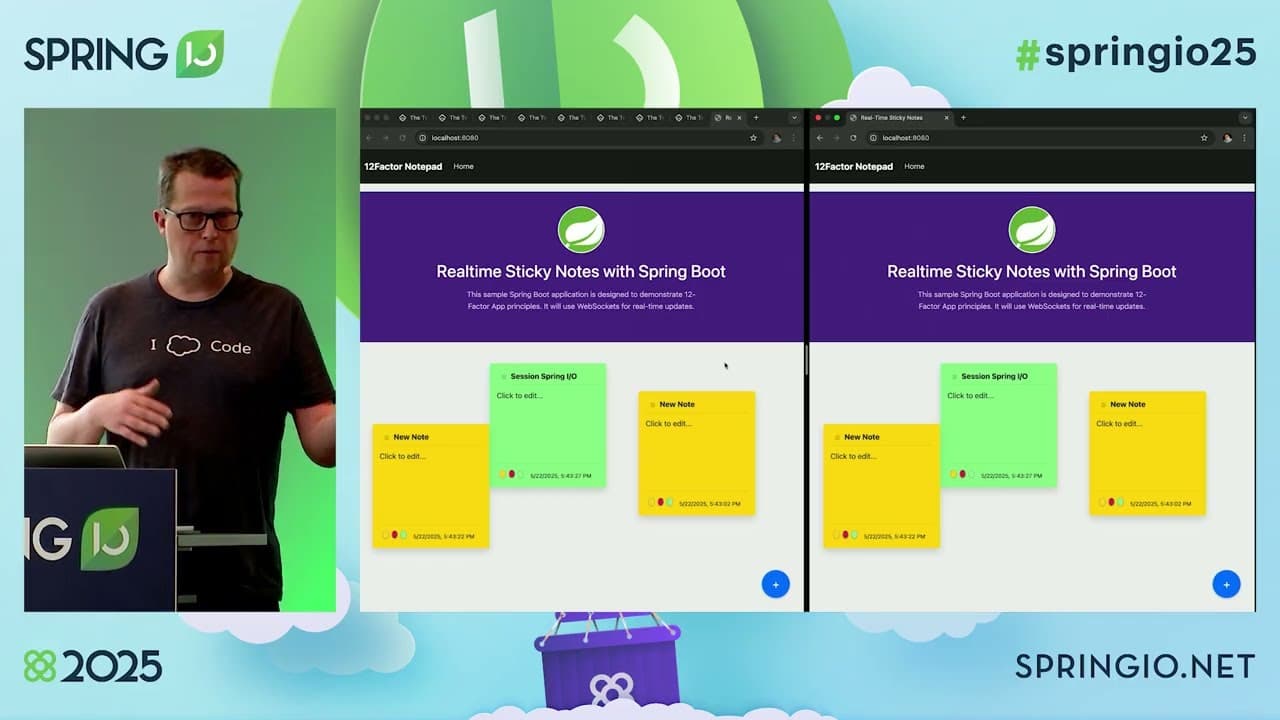The image size is (1280, 720).
Task: Close the Real-Time Sticky Notes tab
Action: click(946, 117)
